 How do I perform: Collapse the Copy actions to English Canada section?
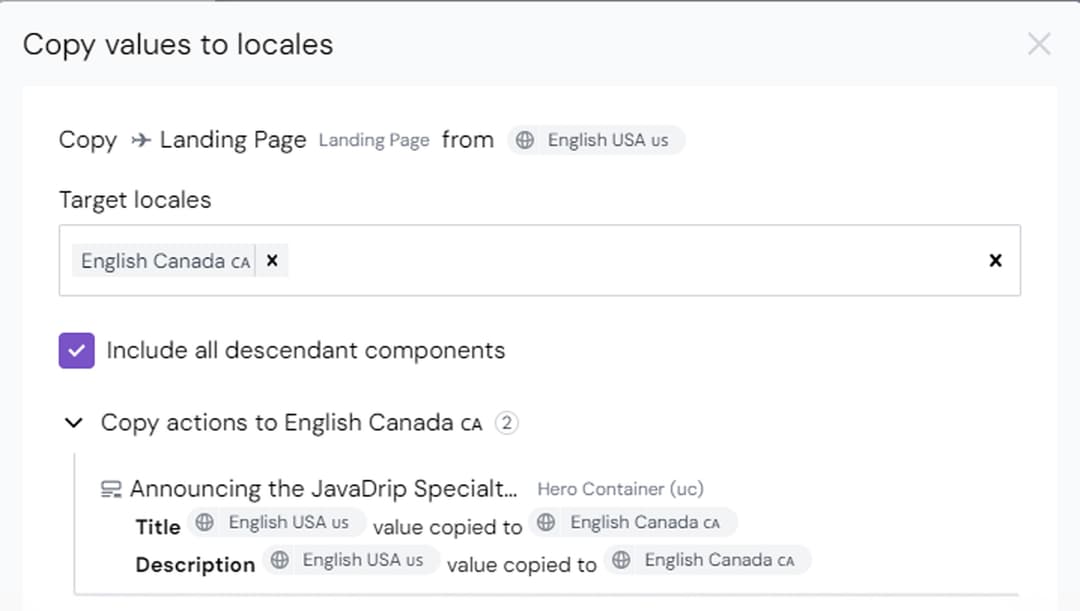coord(72,422)
